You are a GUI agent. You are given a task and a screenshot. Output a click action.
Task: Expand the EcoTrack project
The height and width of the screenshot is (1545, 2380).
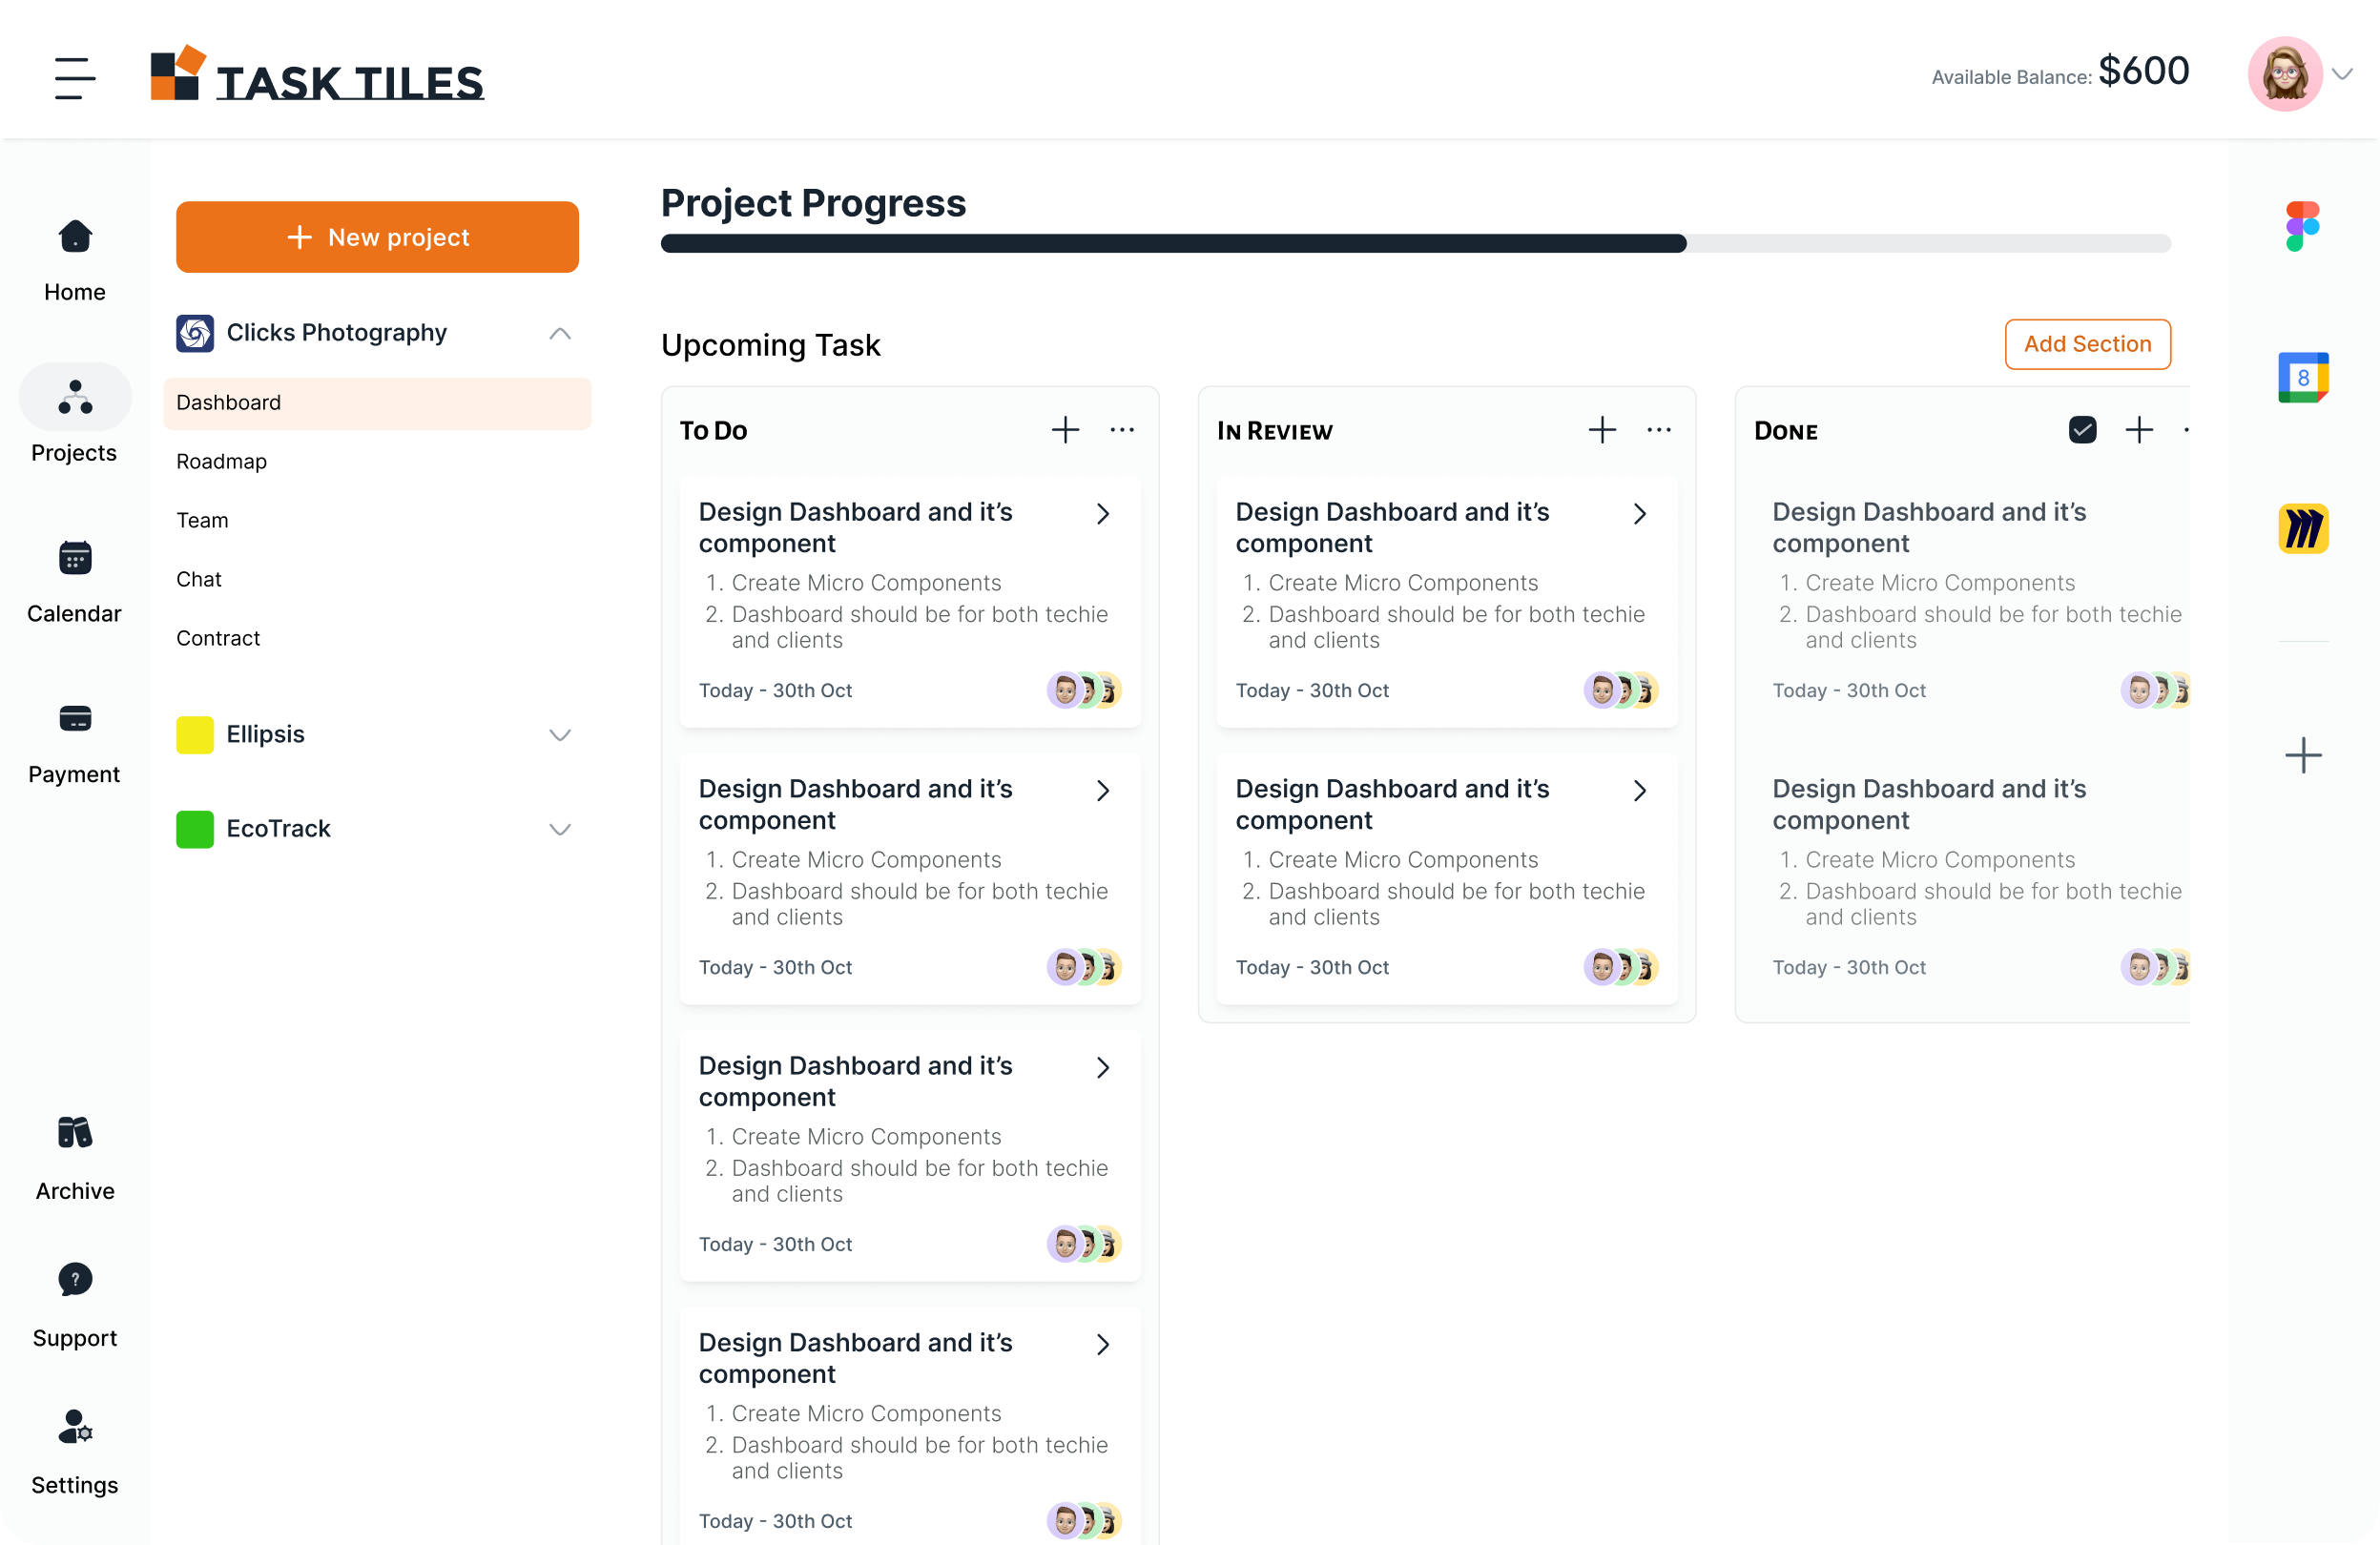pos(560,829)
